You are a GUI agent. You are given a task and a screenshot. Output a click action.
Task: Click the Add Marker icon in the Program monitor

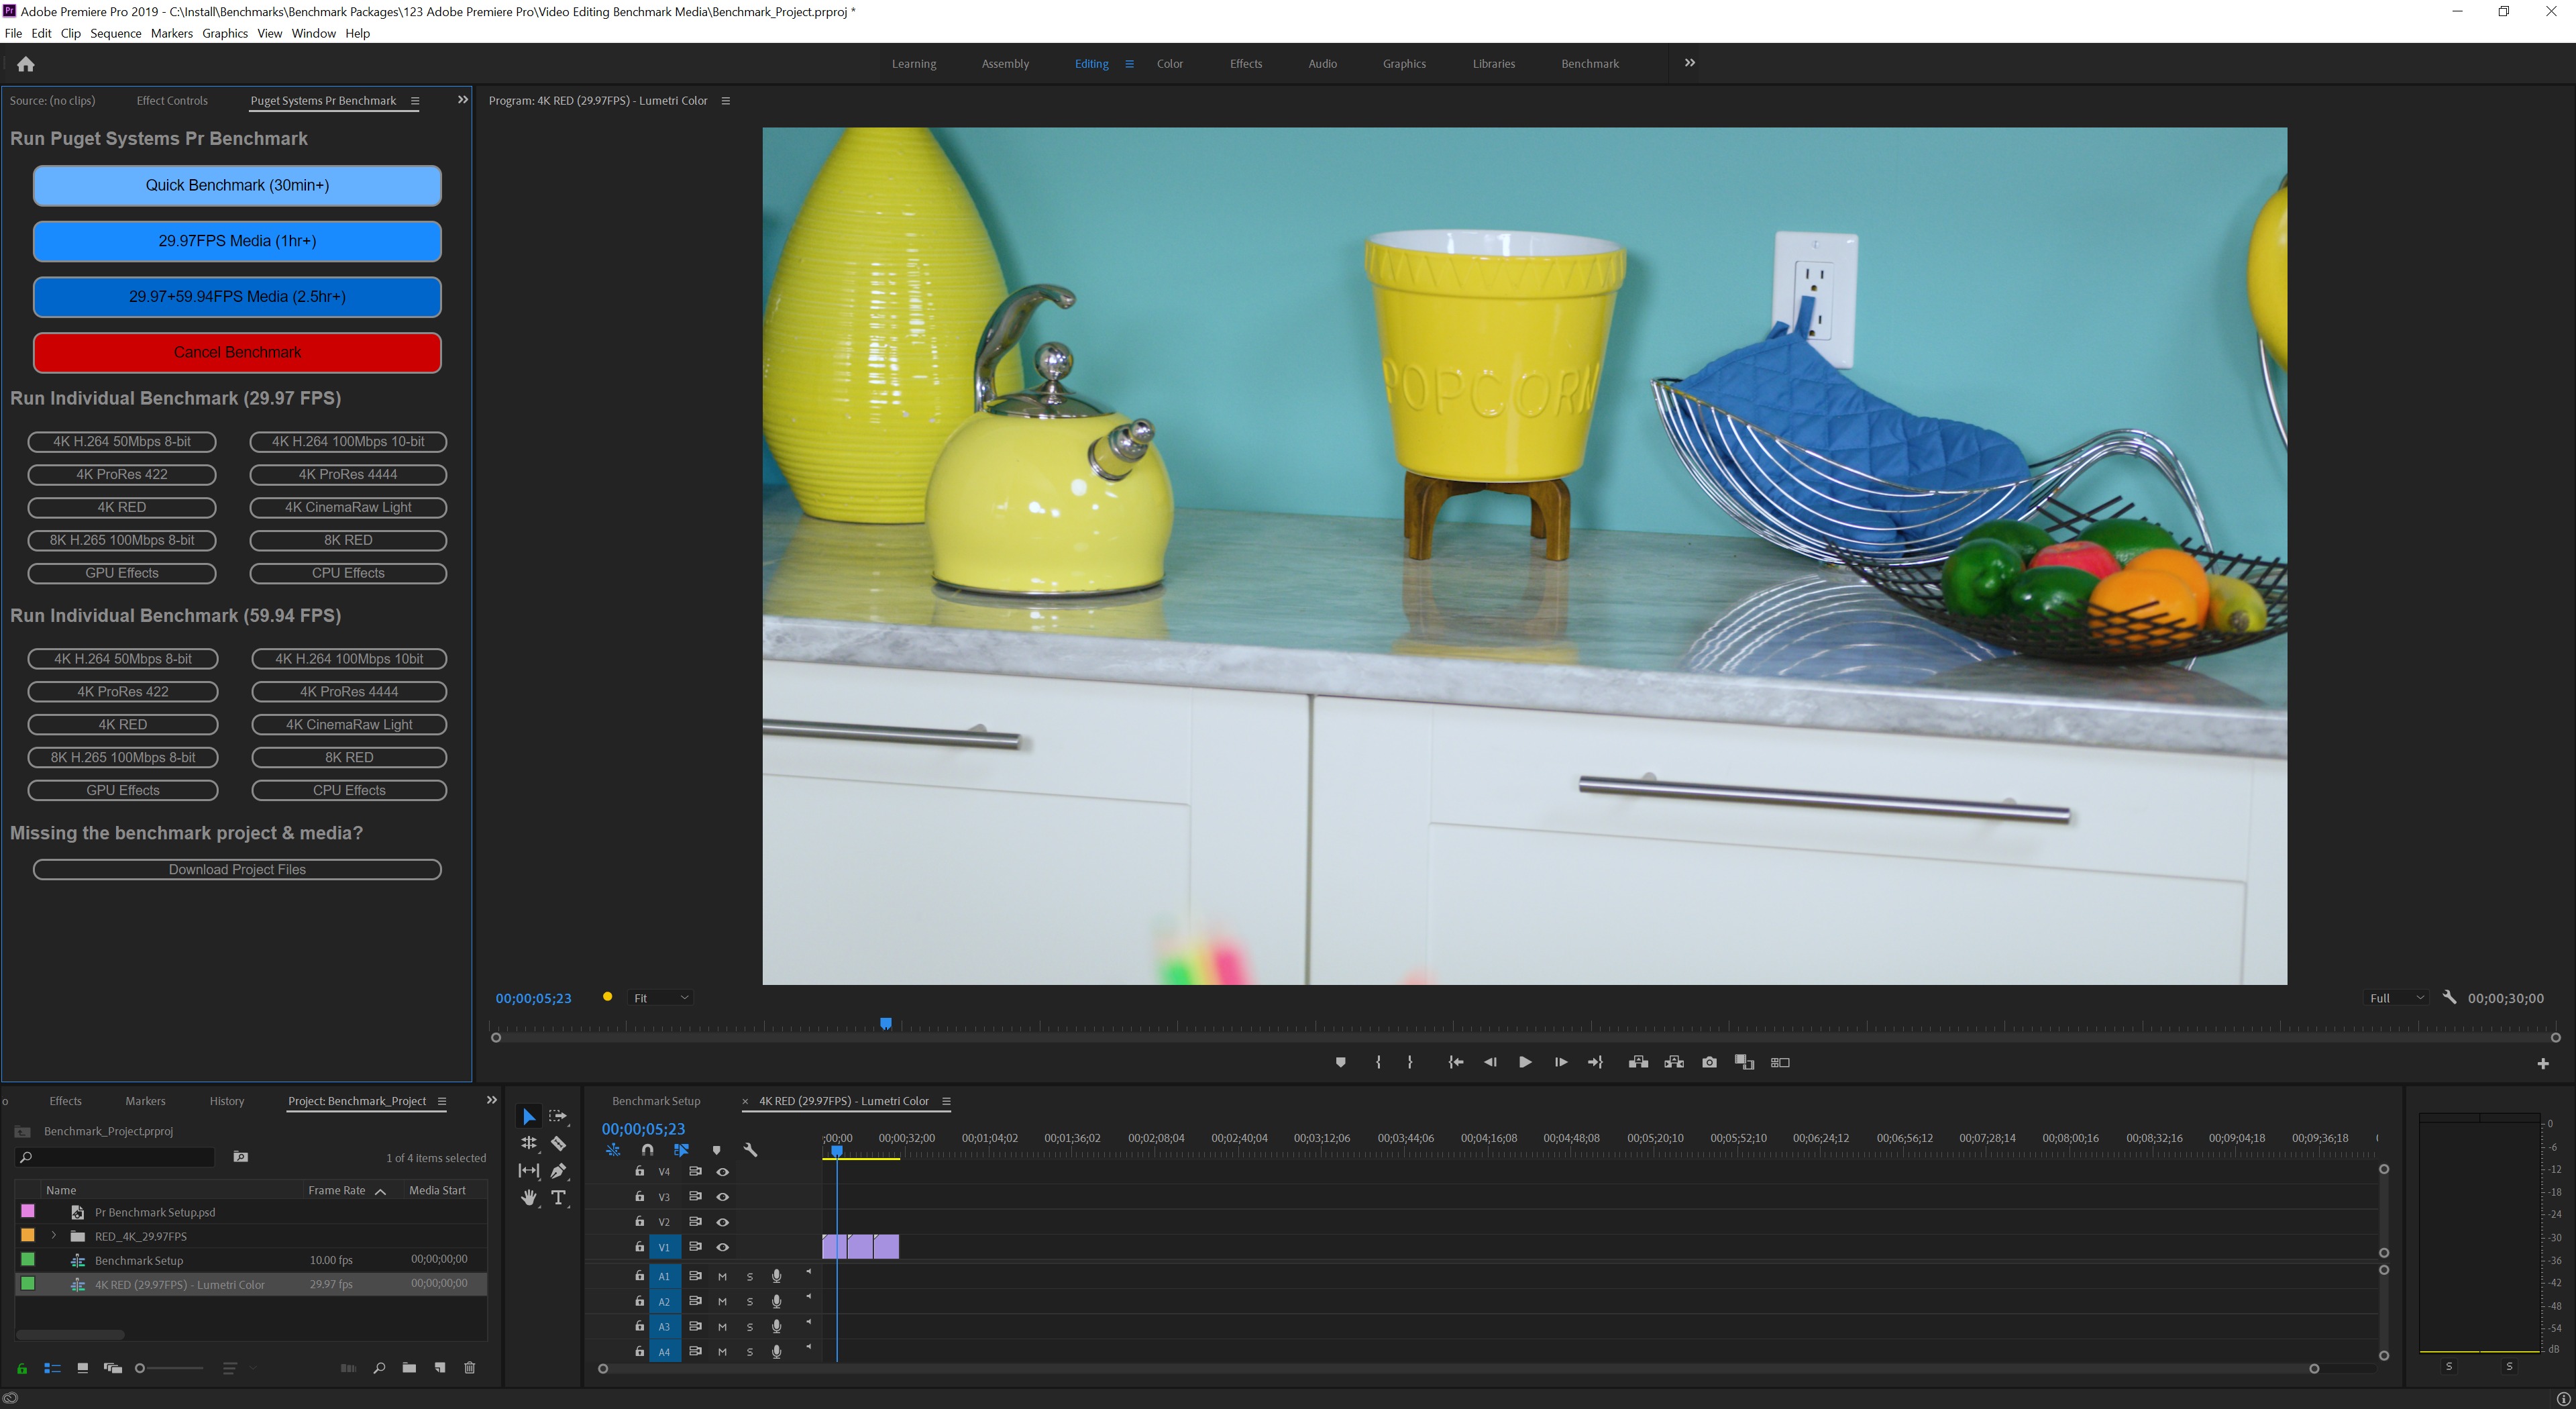[1341, 1062]
